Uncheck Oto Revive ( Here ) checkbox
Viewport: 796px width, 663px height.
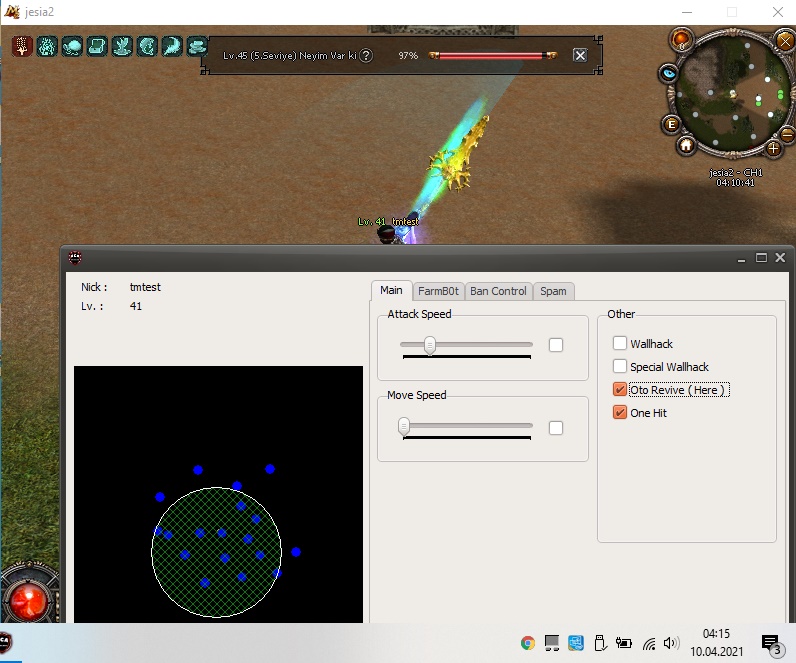(620, 389)
